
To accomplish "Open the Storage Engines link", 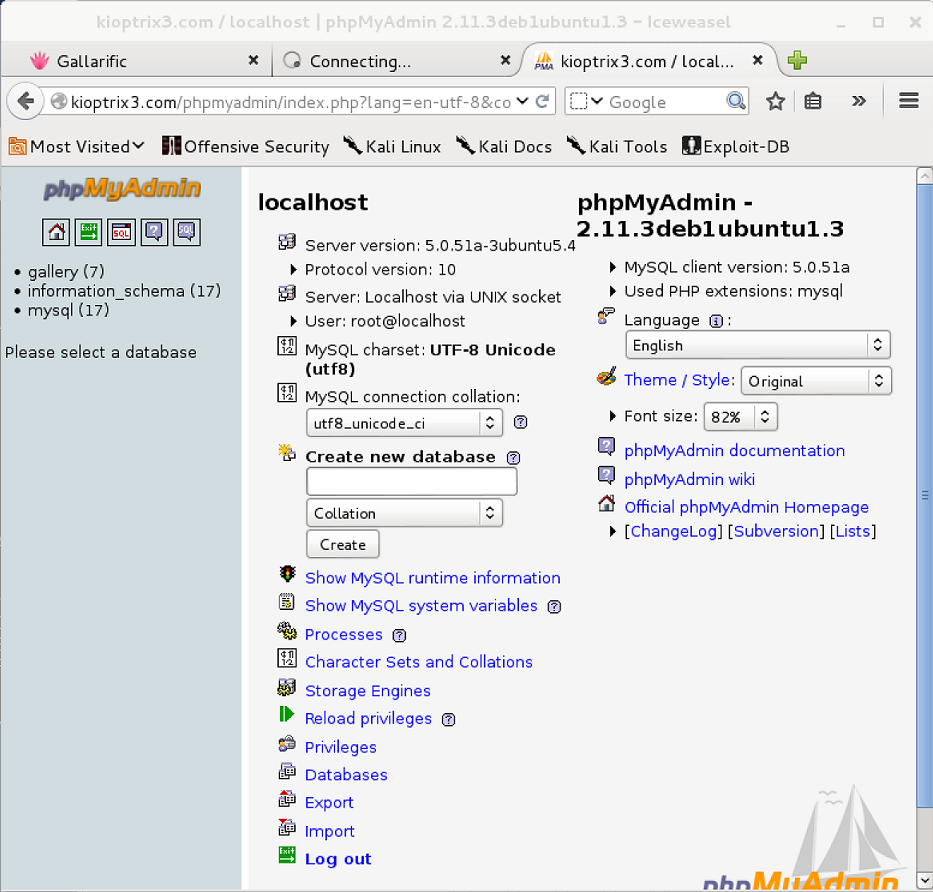I will click(x=368, y=691).
